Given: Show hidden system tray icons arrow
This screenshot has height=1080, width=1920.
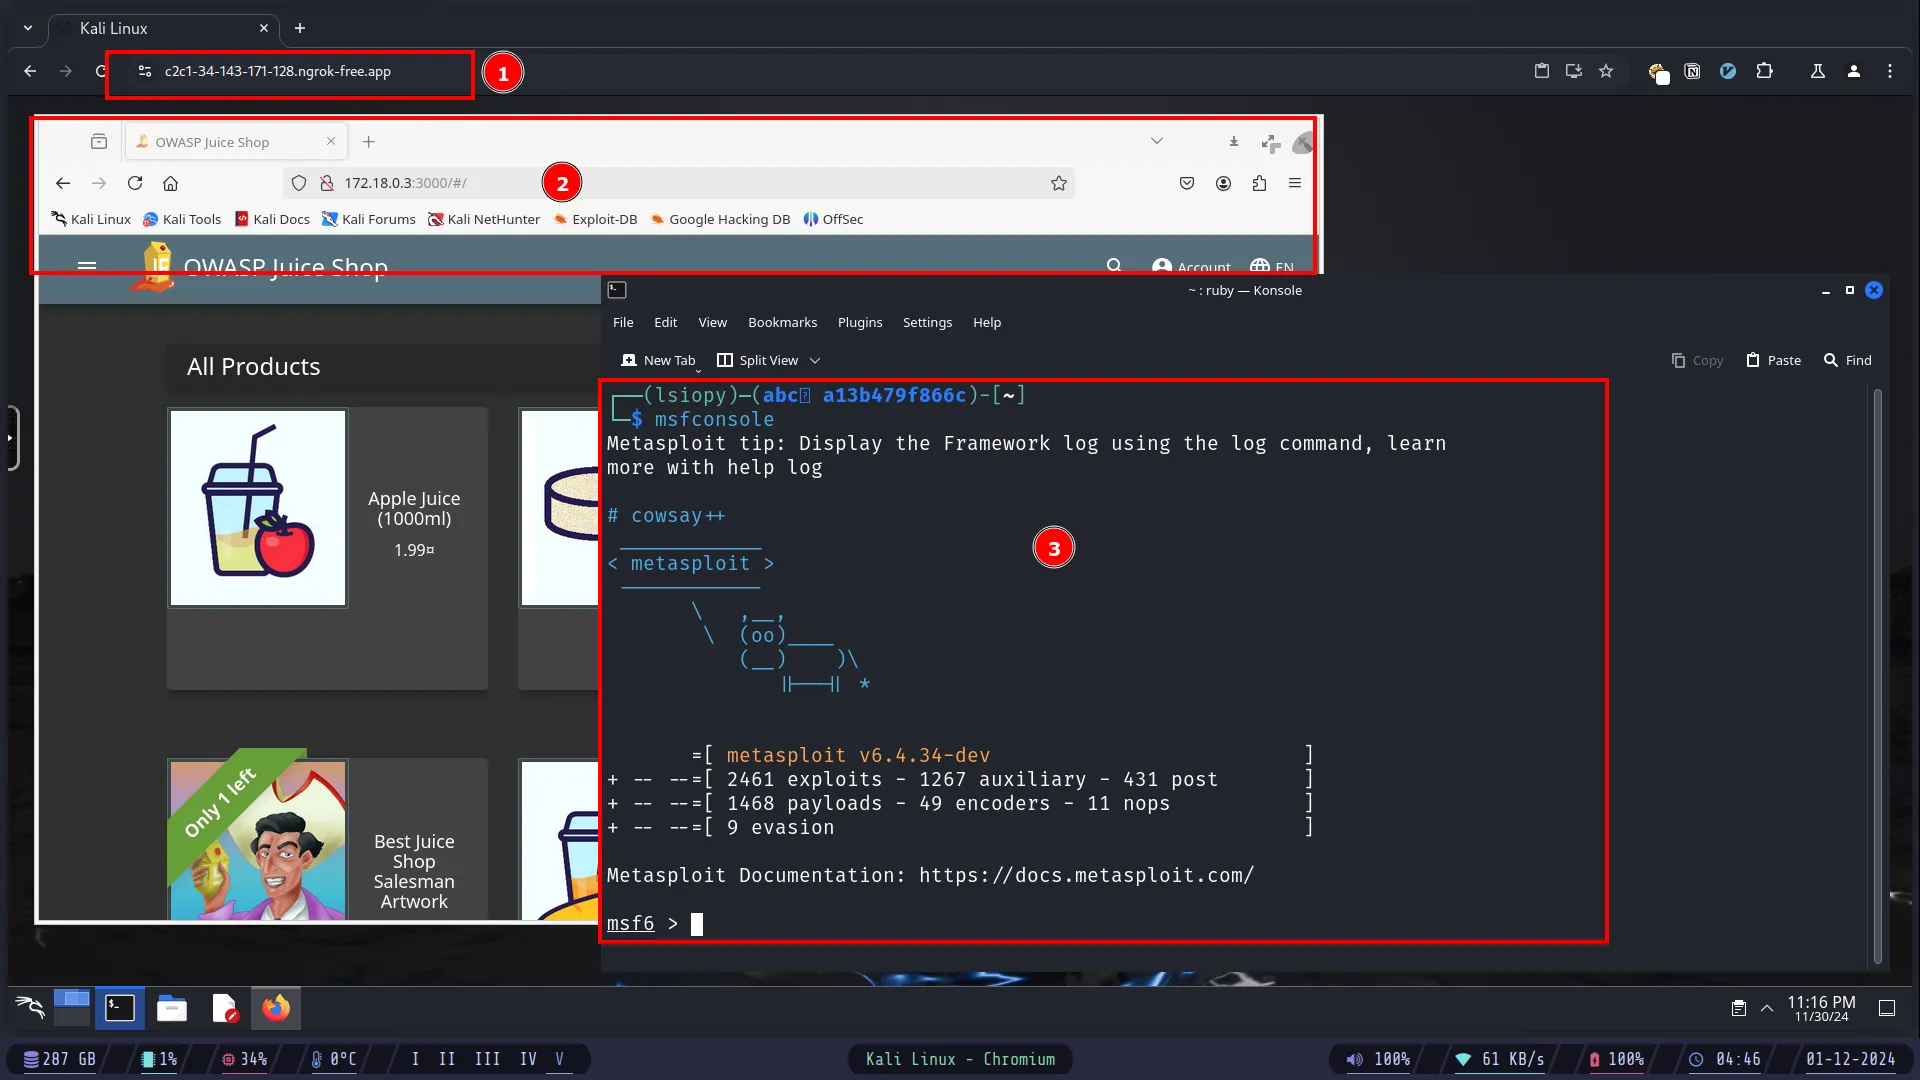Looking at the screenshot, I should (1767, 1008).
